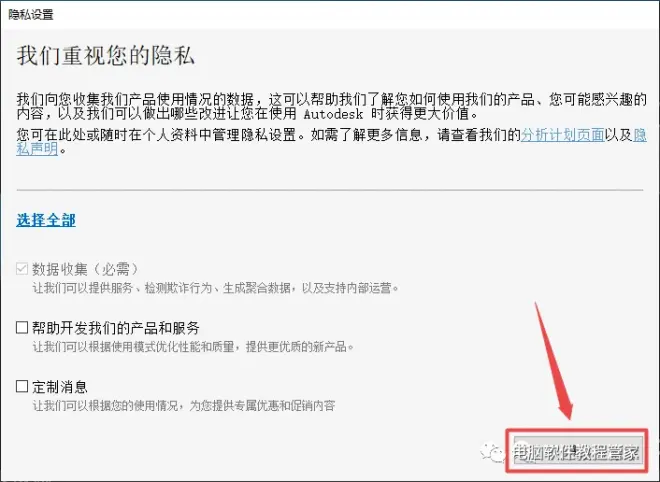The image size is (660, 482).
Task: Tick the 定制消息 checkbox
Action: pos(22,386)
